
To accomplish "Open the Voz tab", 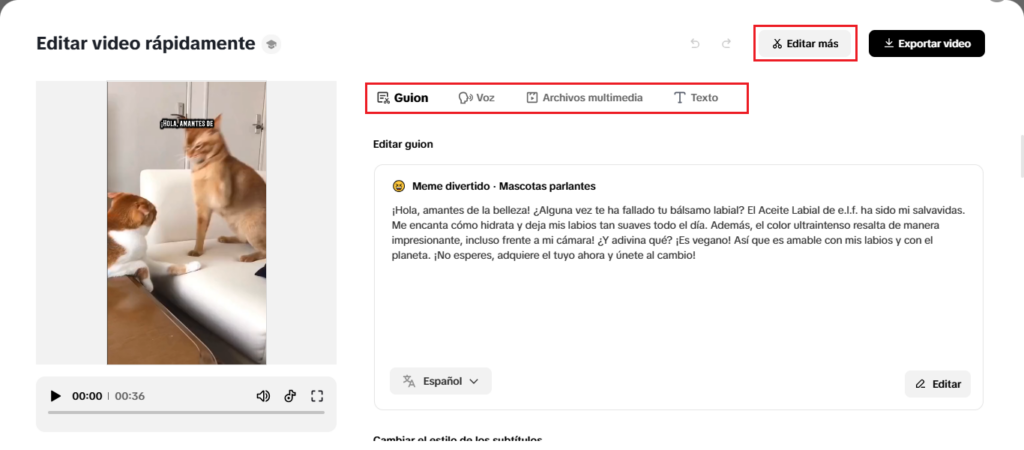I will pyautogui.click(x=476, y=98).
